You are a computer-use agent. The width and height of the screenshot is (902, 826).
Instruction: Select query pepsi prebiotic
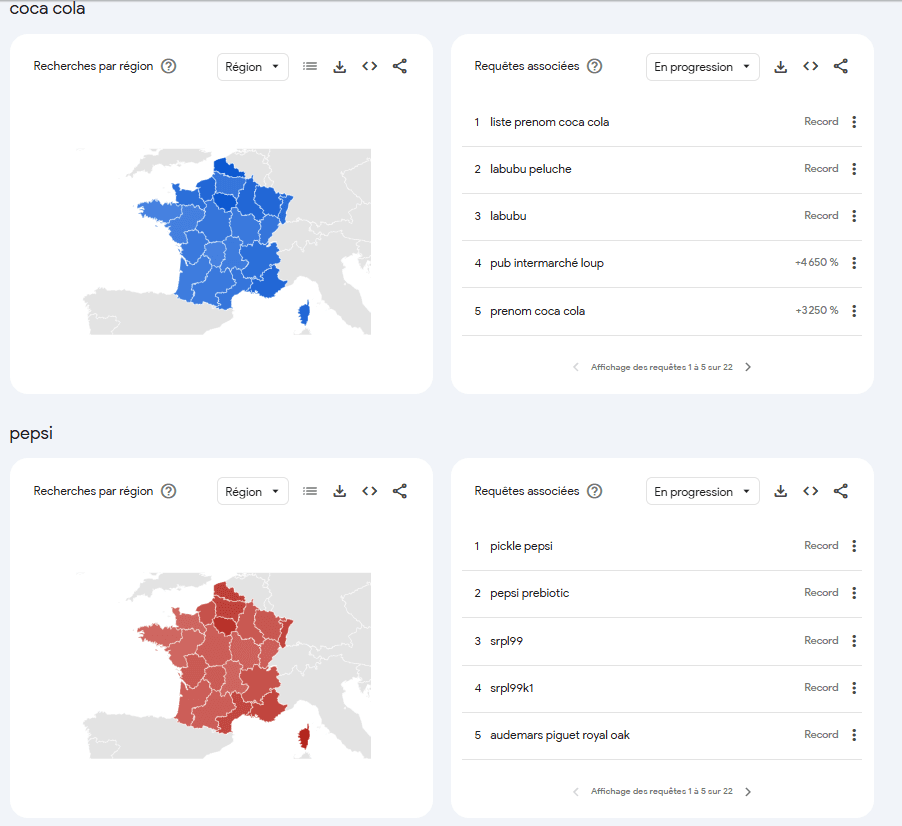click(x=529, y=593)
